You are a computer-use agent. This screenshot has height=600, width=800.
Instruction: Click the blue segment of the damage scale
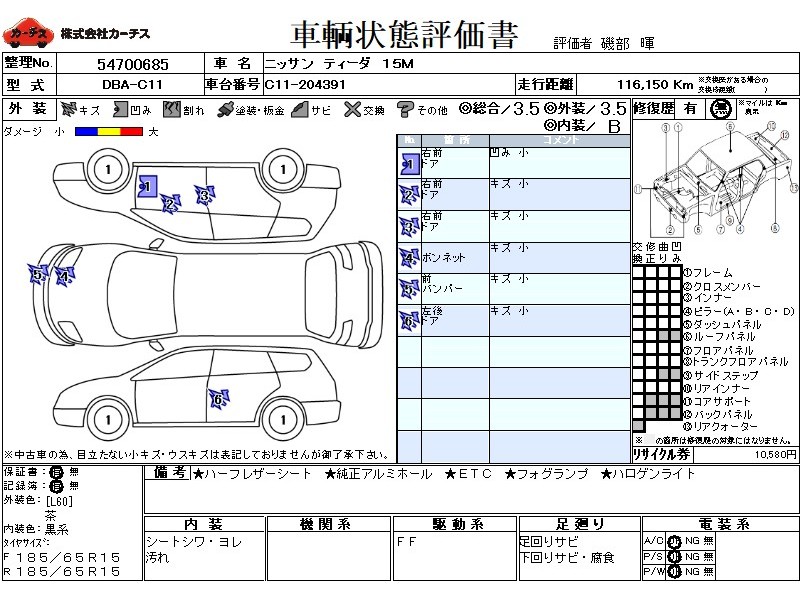pos(86,132)
